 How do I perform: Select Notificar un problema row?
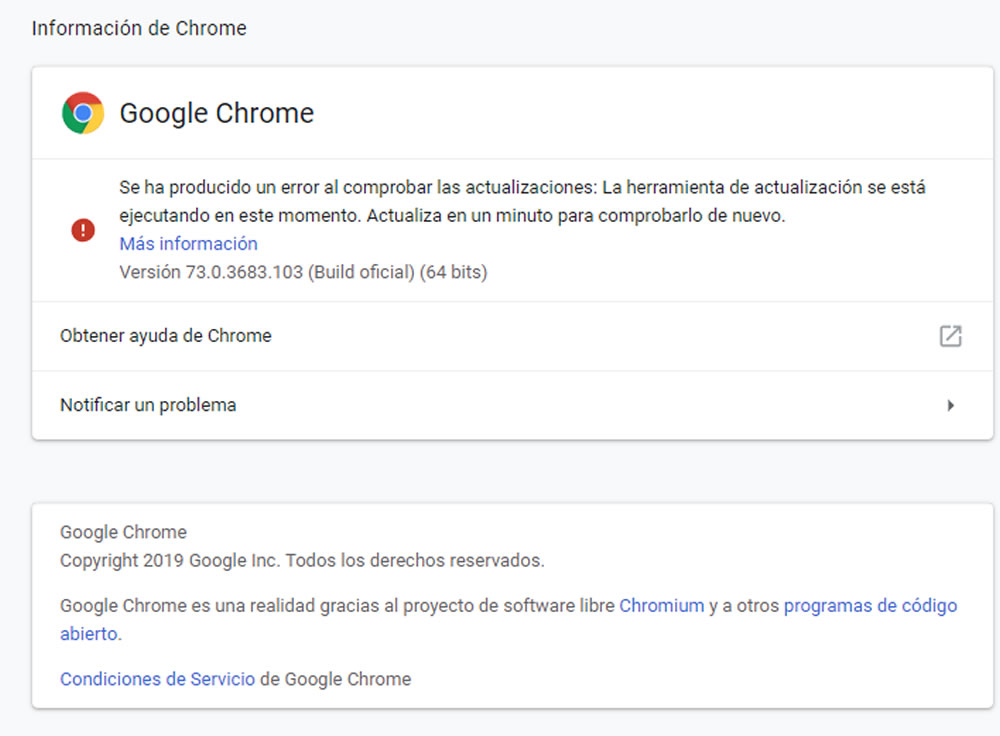(512, 405)
